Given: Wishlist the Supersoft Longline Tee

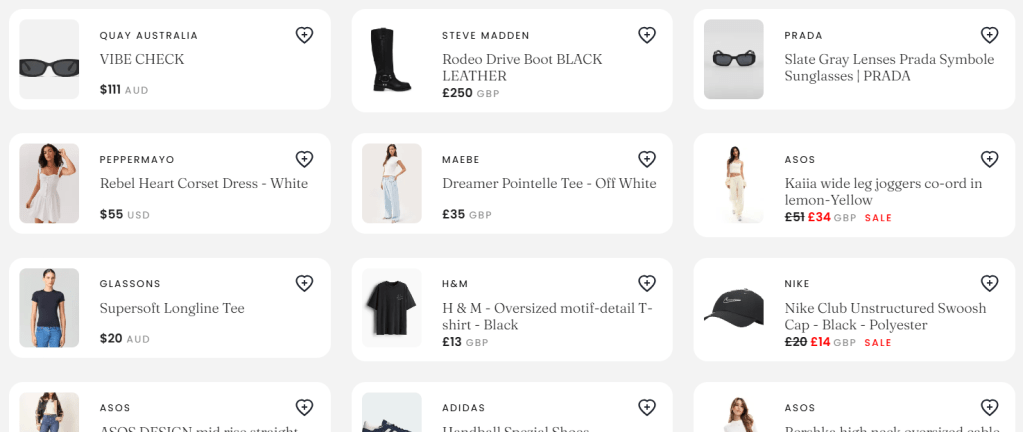Looking at the screenshot, I should 305,283.
